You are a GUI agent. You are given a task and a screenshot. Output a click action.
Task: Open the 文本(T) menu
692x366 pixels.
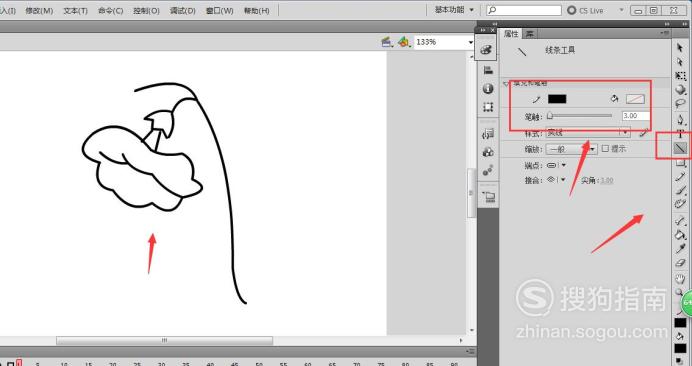75,11
